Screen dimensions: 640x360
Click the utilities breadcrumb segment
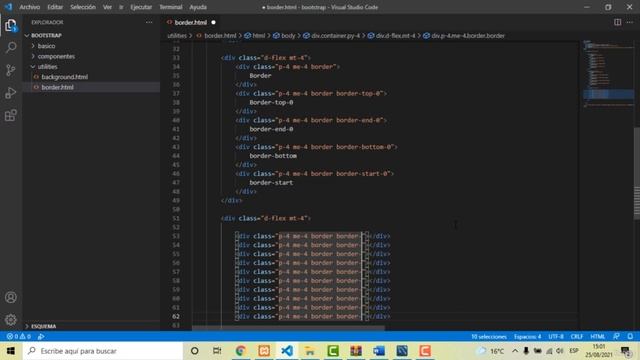tap(177, 36)
